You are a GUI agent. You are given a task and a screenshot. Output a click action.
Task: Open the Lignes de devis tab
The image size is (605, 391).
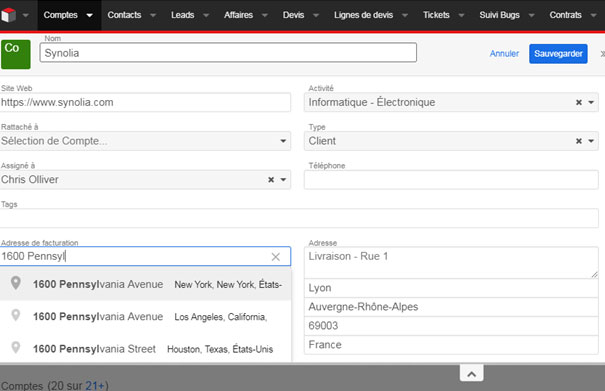(363, 15)
